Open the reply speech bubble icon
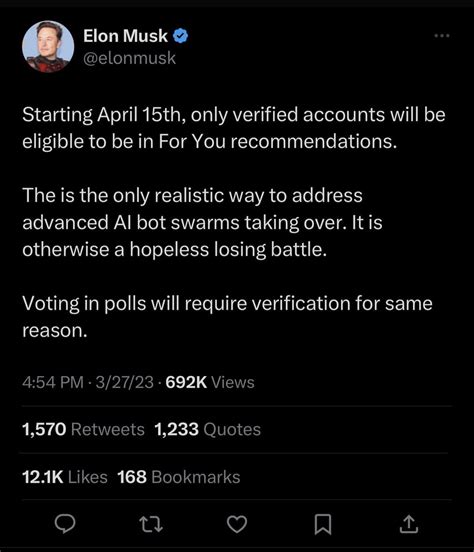This screenshot has height=552, width=474. tap(65, 524)
